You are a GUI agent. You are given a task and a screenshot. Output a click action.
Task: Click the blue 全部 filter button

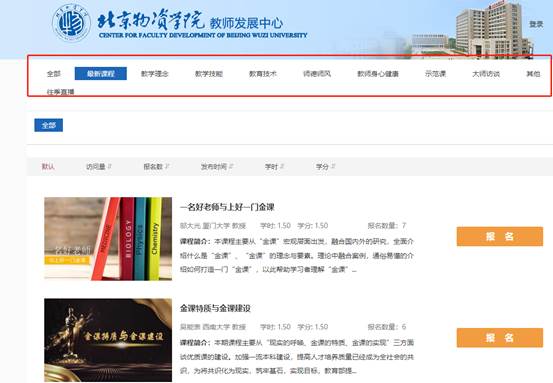coord(49,125)
